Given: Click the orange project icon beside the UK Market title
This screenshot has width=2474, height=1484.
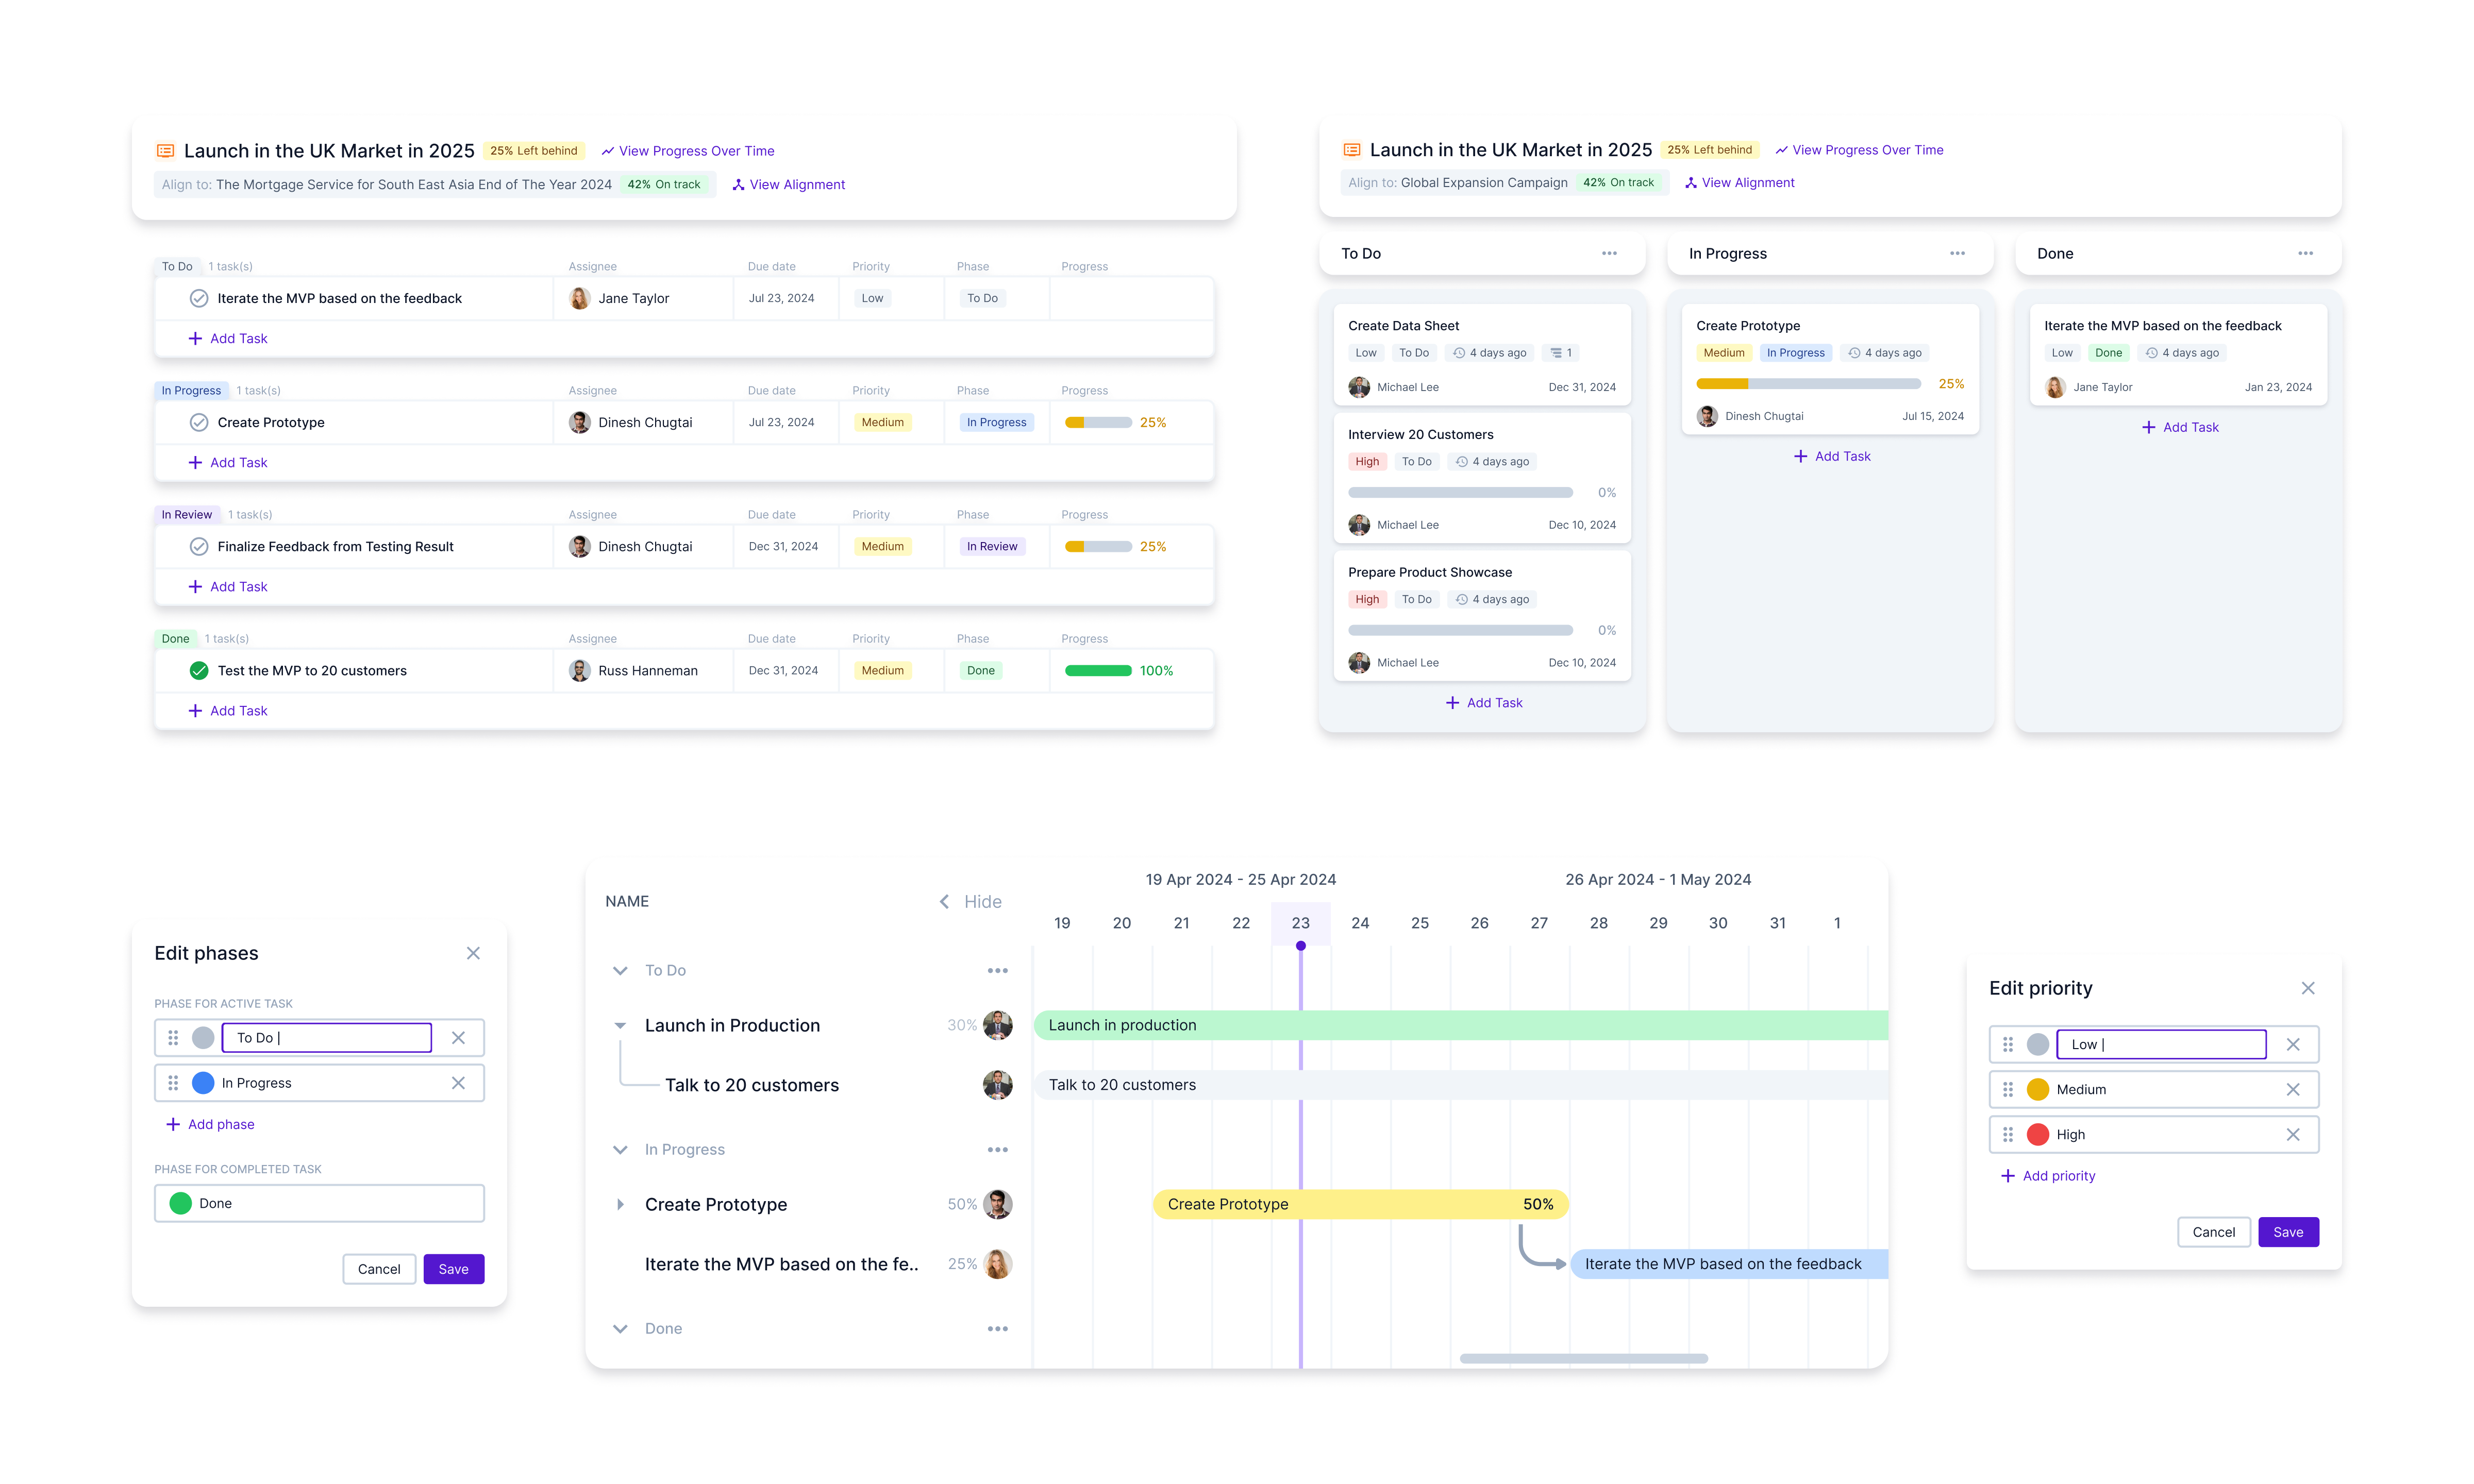Looking at the screenshot, I should 166,150.
